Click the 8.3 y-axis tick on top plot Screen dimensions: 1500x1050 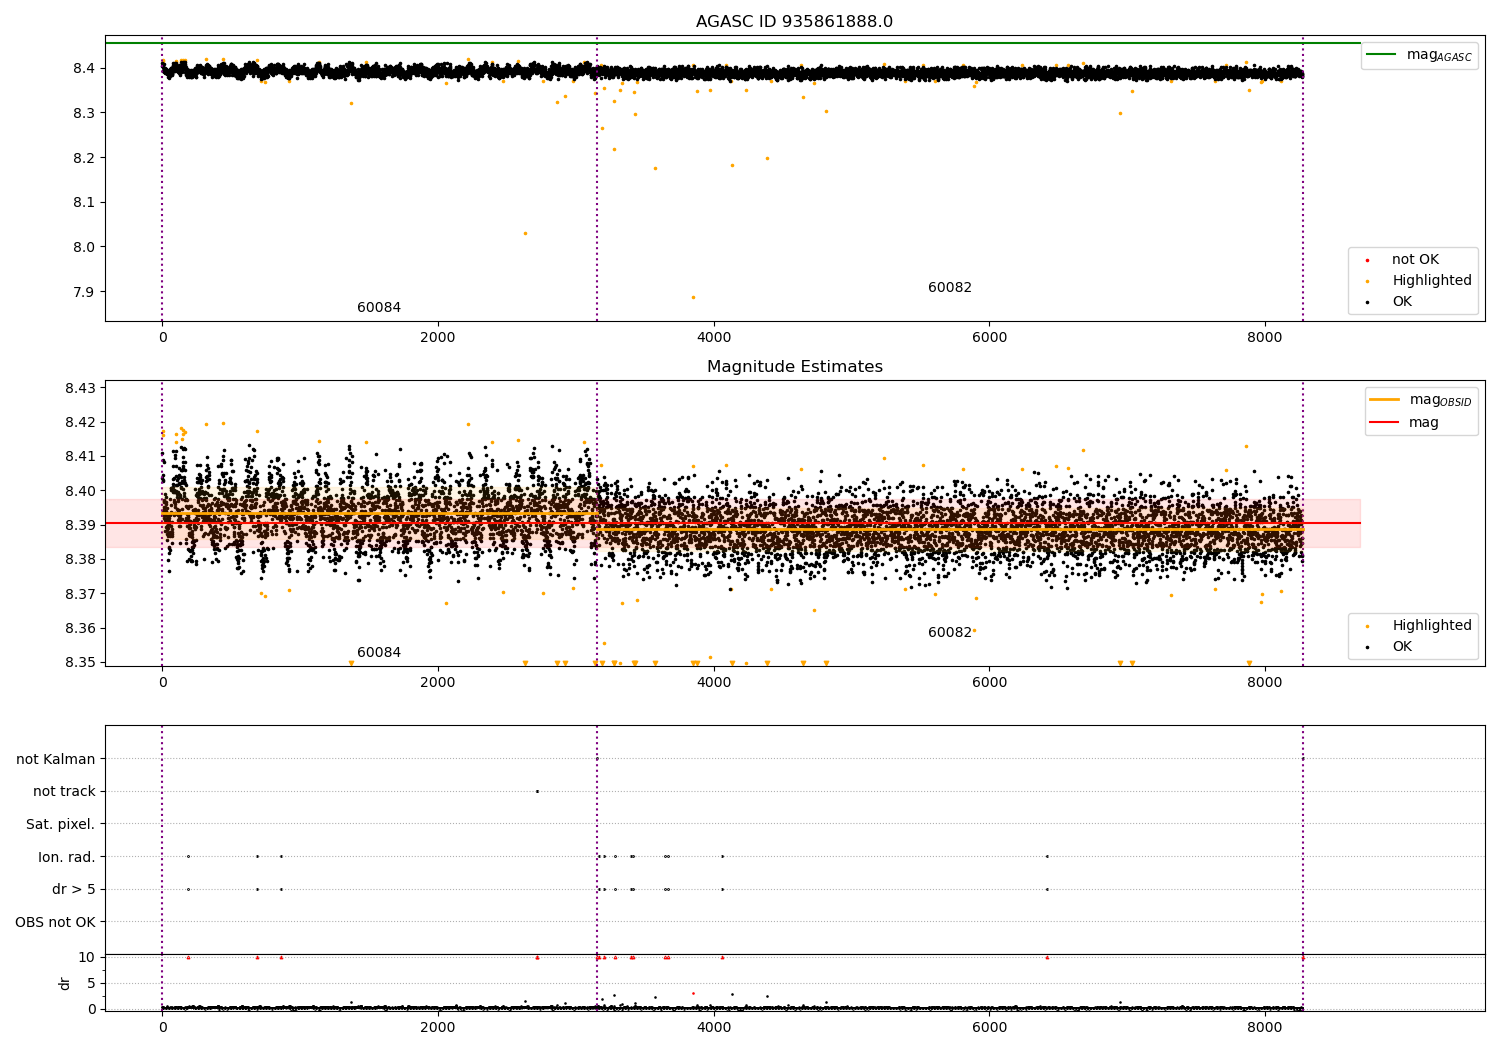point(85,113)
